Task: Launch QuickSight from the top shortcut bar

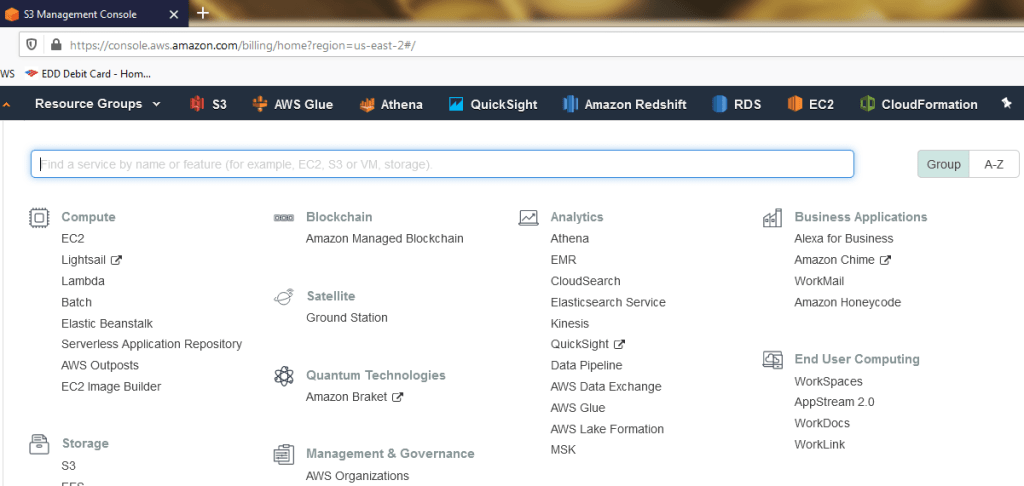Action: tap(493, 104)
